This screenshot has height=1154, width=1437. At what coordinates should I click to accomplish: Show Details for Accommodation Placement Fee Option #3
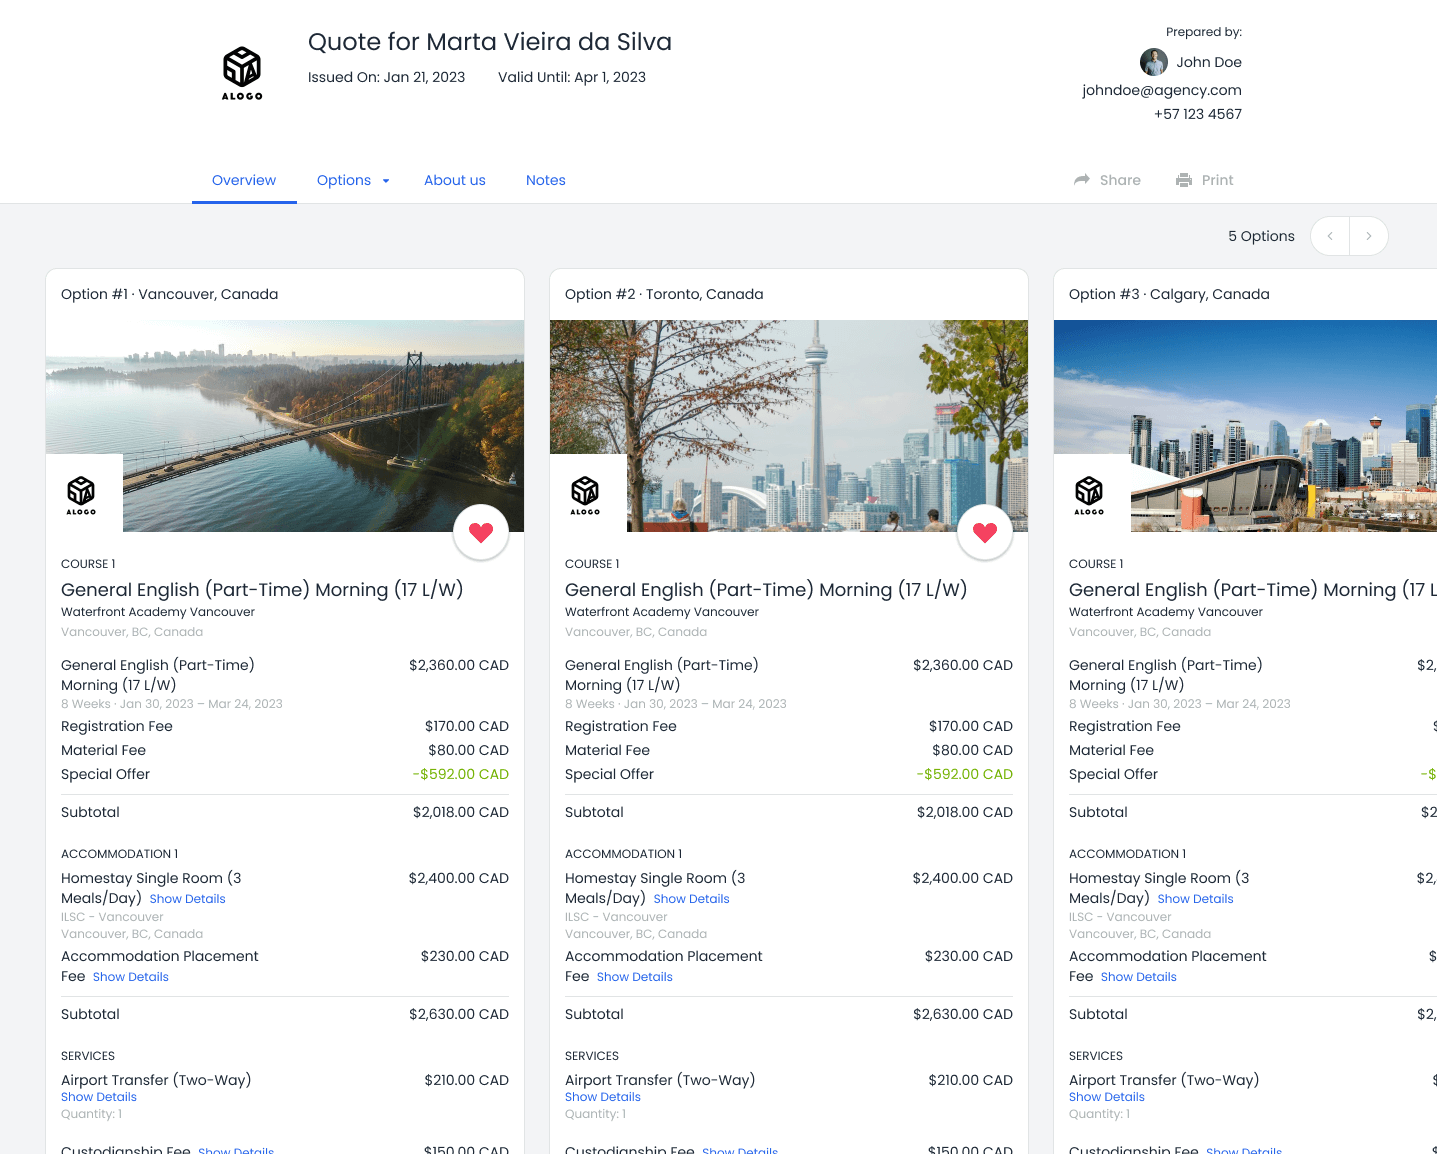1139,977
